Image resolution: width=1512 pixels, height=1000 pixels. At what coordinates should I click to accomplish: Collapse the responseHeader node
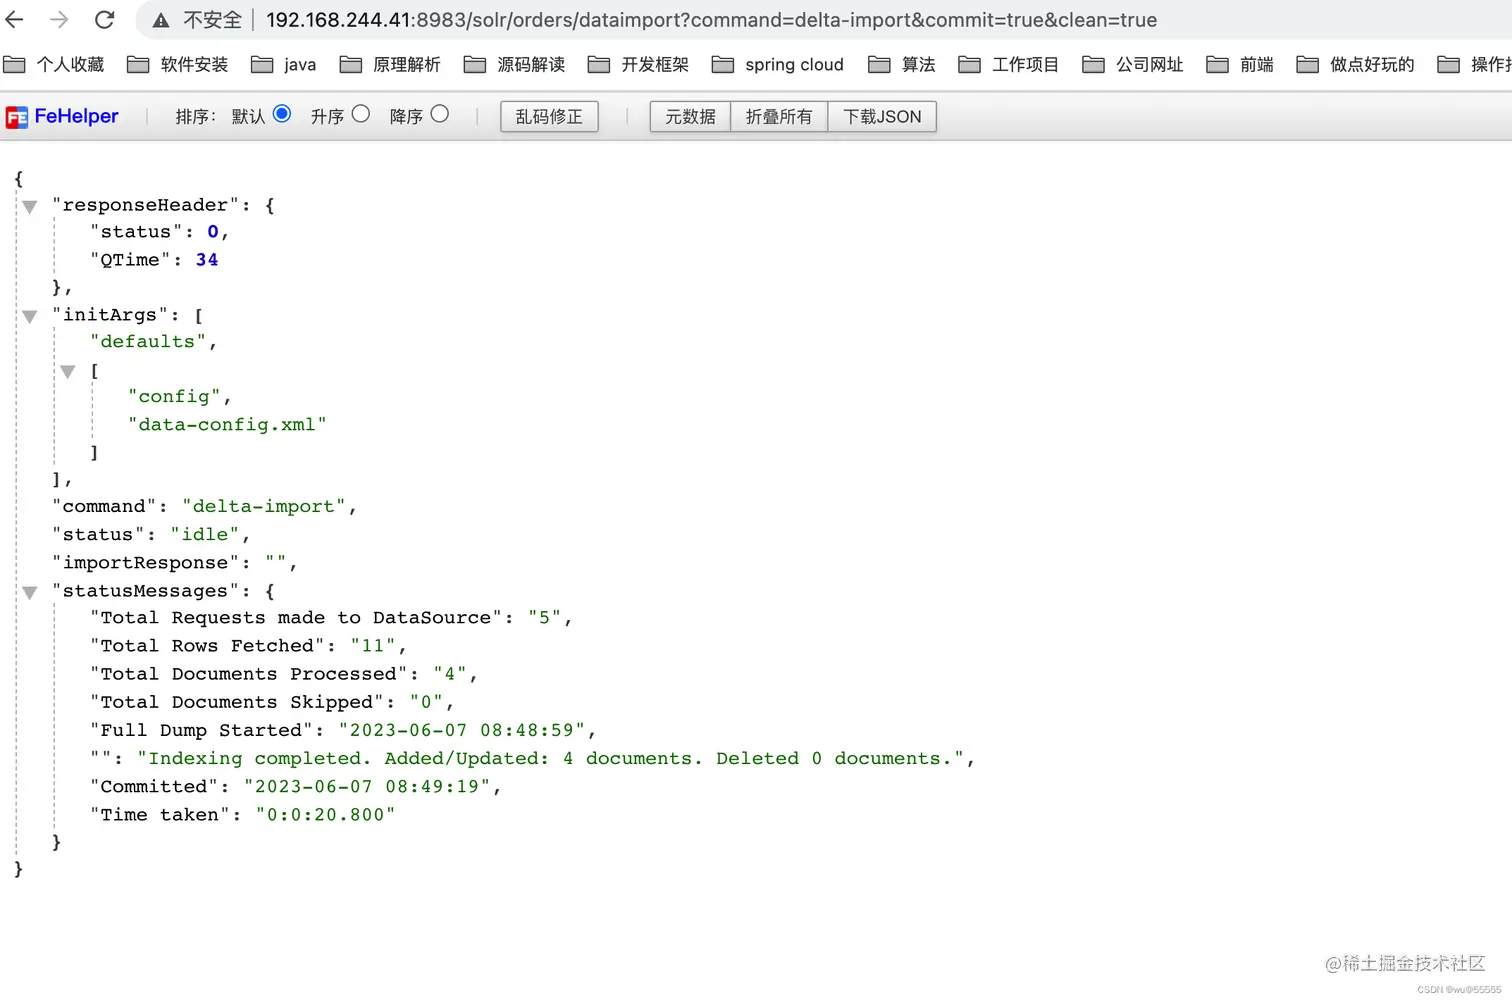30,207
